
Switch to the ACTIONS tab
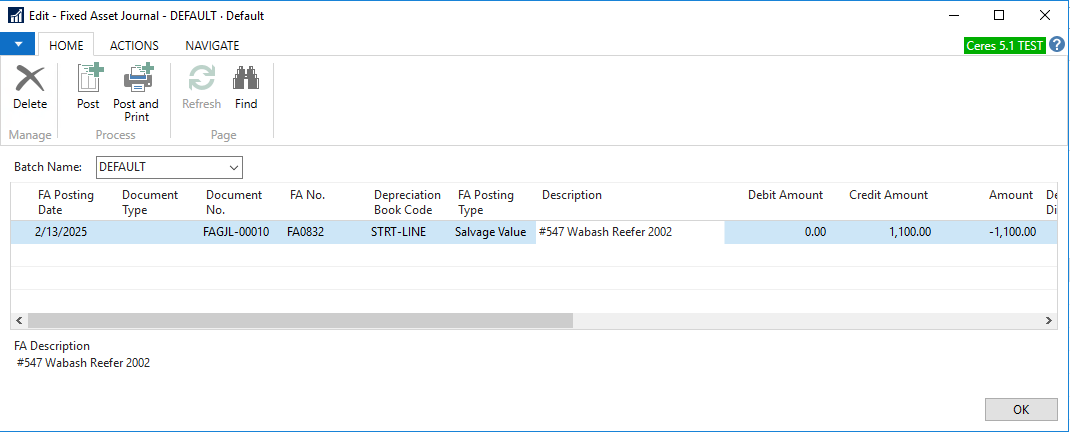(x=134, y=46)
